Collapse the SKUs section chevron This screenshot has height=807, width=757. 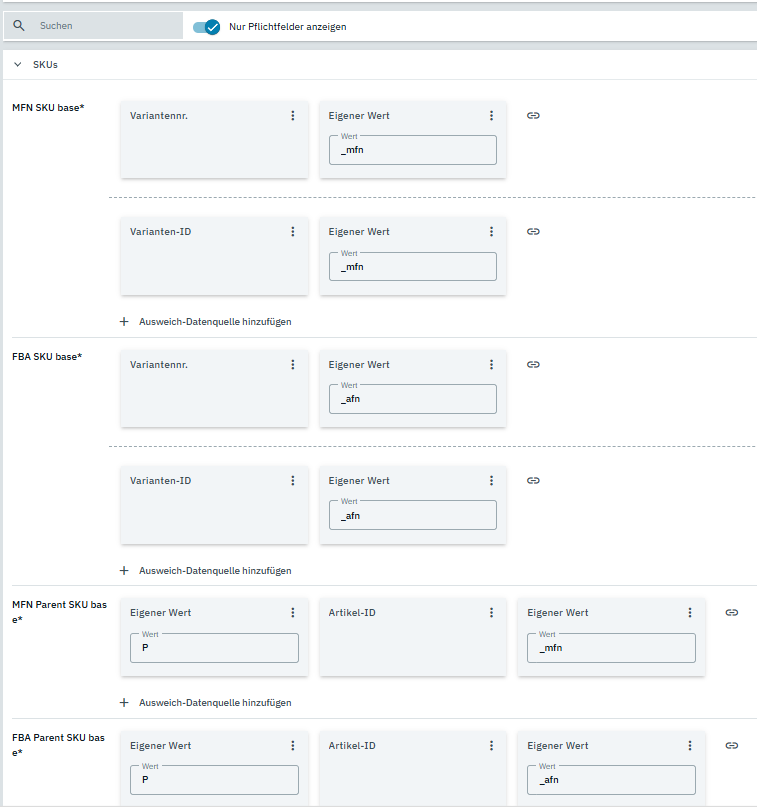(17, 65)
